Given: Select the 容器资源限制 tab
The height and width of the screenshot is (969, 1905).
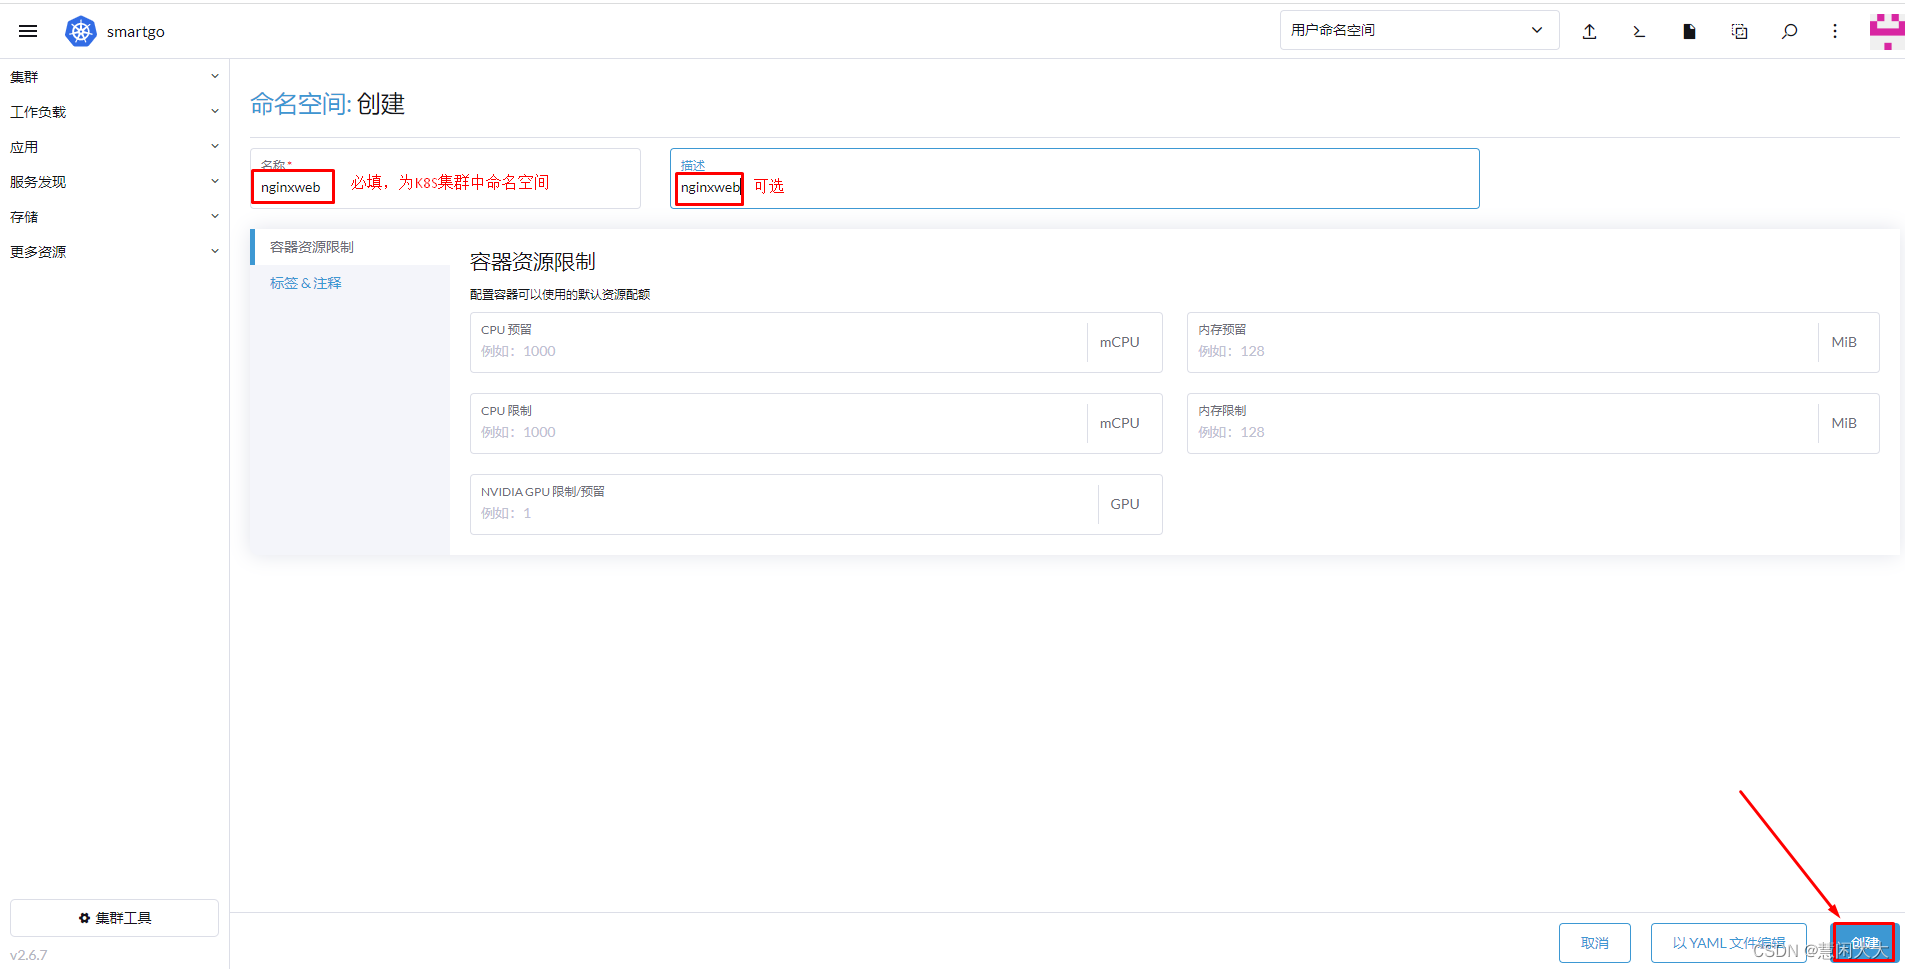Looking at the screenshot, I should pos(350,247).
